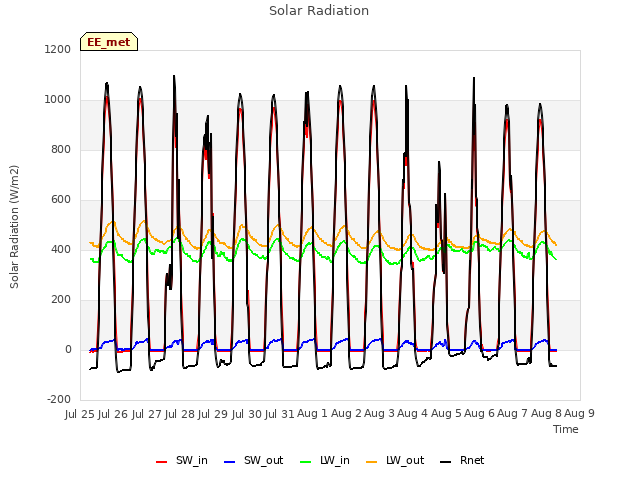Click the SW_in red legend swatch
Image resolution: width=640 pixels, height=480 pixels.
[162, 462]
